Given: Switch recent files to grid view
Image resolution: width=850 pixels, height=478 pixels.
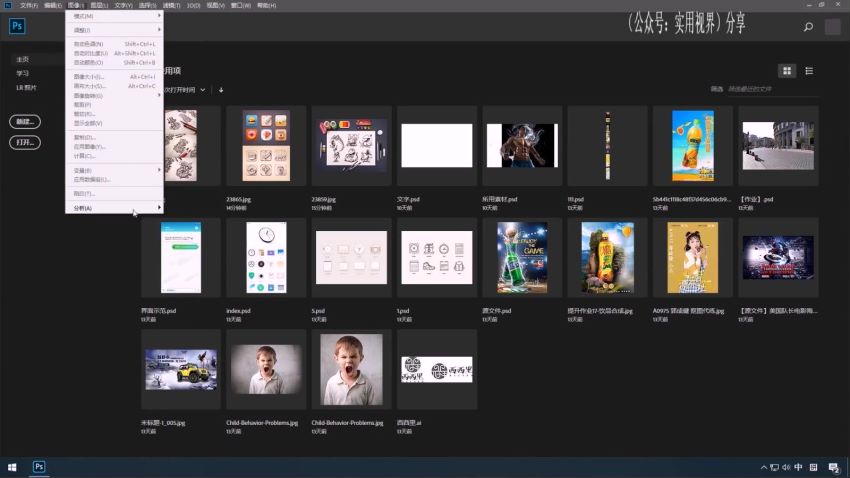Looking at the screenshot, I should coord(787,70).
